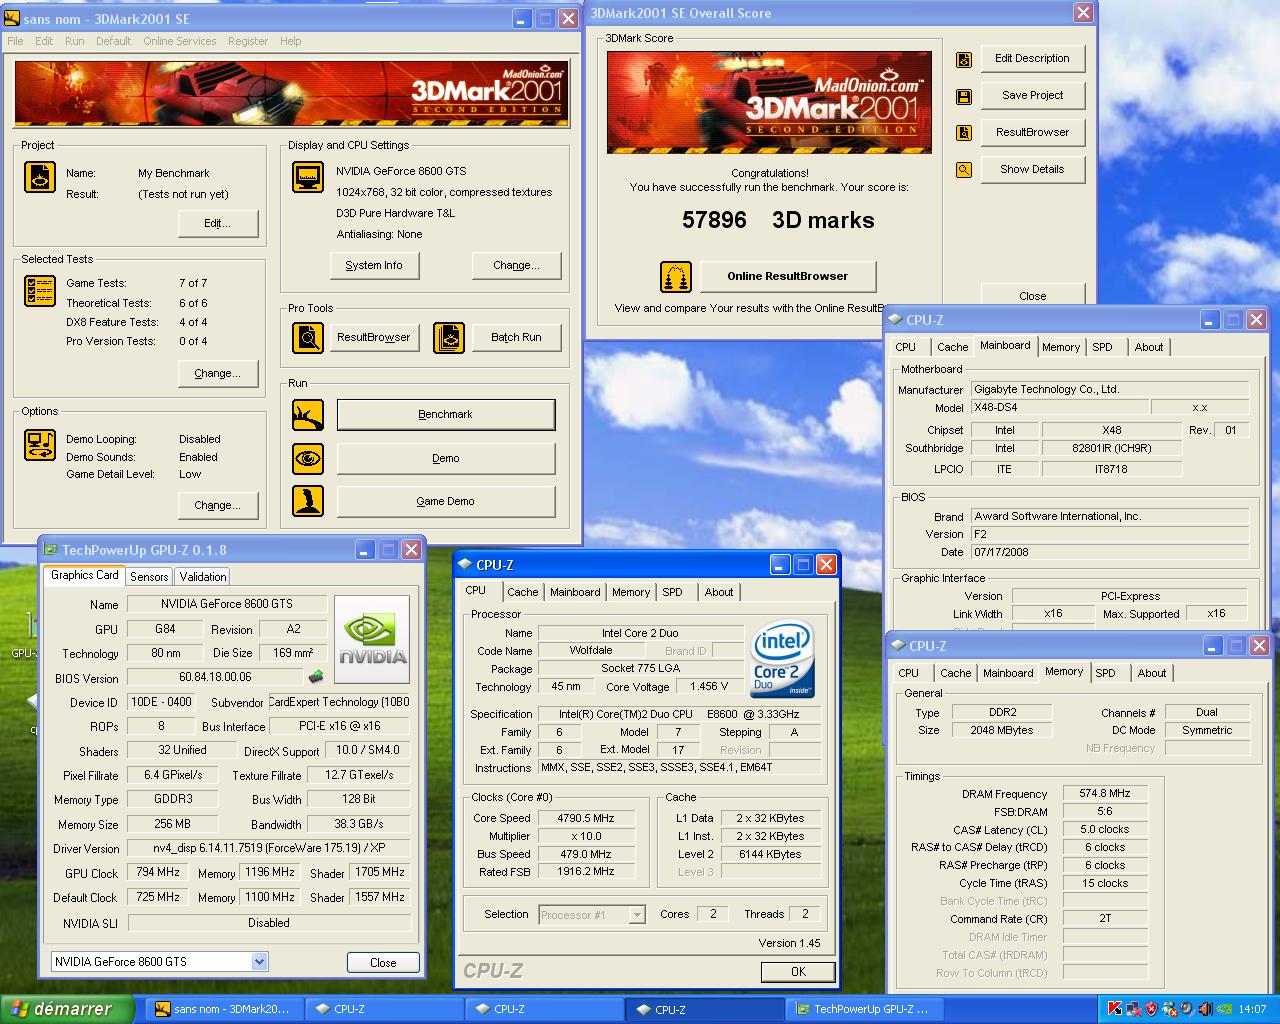The width and height of the screenshot is (1280, 1024).
Task: Click Close in the GPU-Z window
Action: pos(383,963)
